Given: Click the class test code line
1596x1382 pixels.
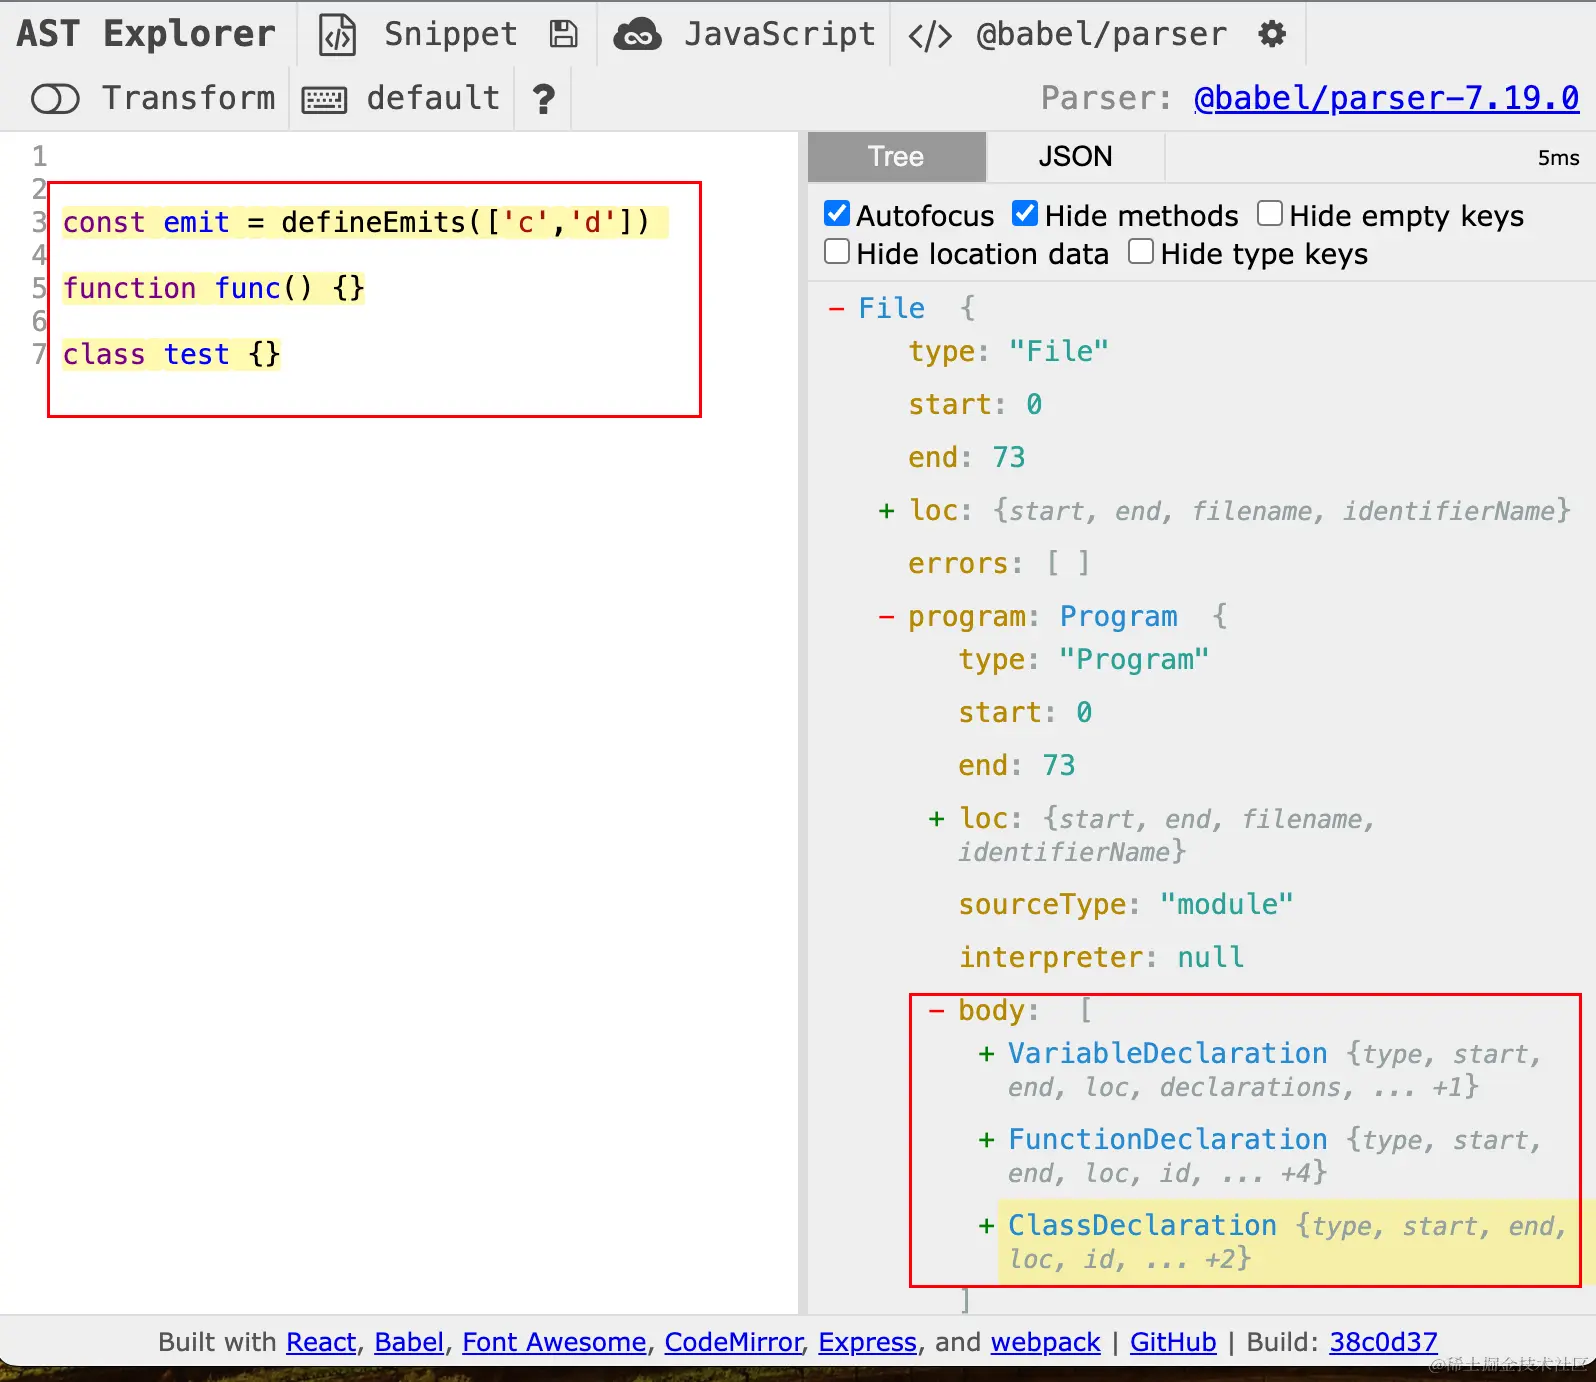Looking at the screenshot, I should pyautogui.click(x=171, y=354).
